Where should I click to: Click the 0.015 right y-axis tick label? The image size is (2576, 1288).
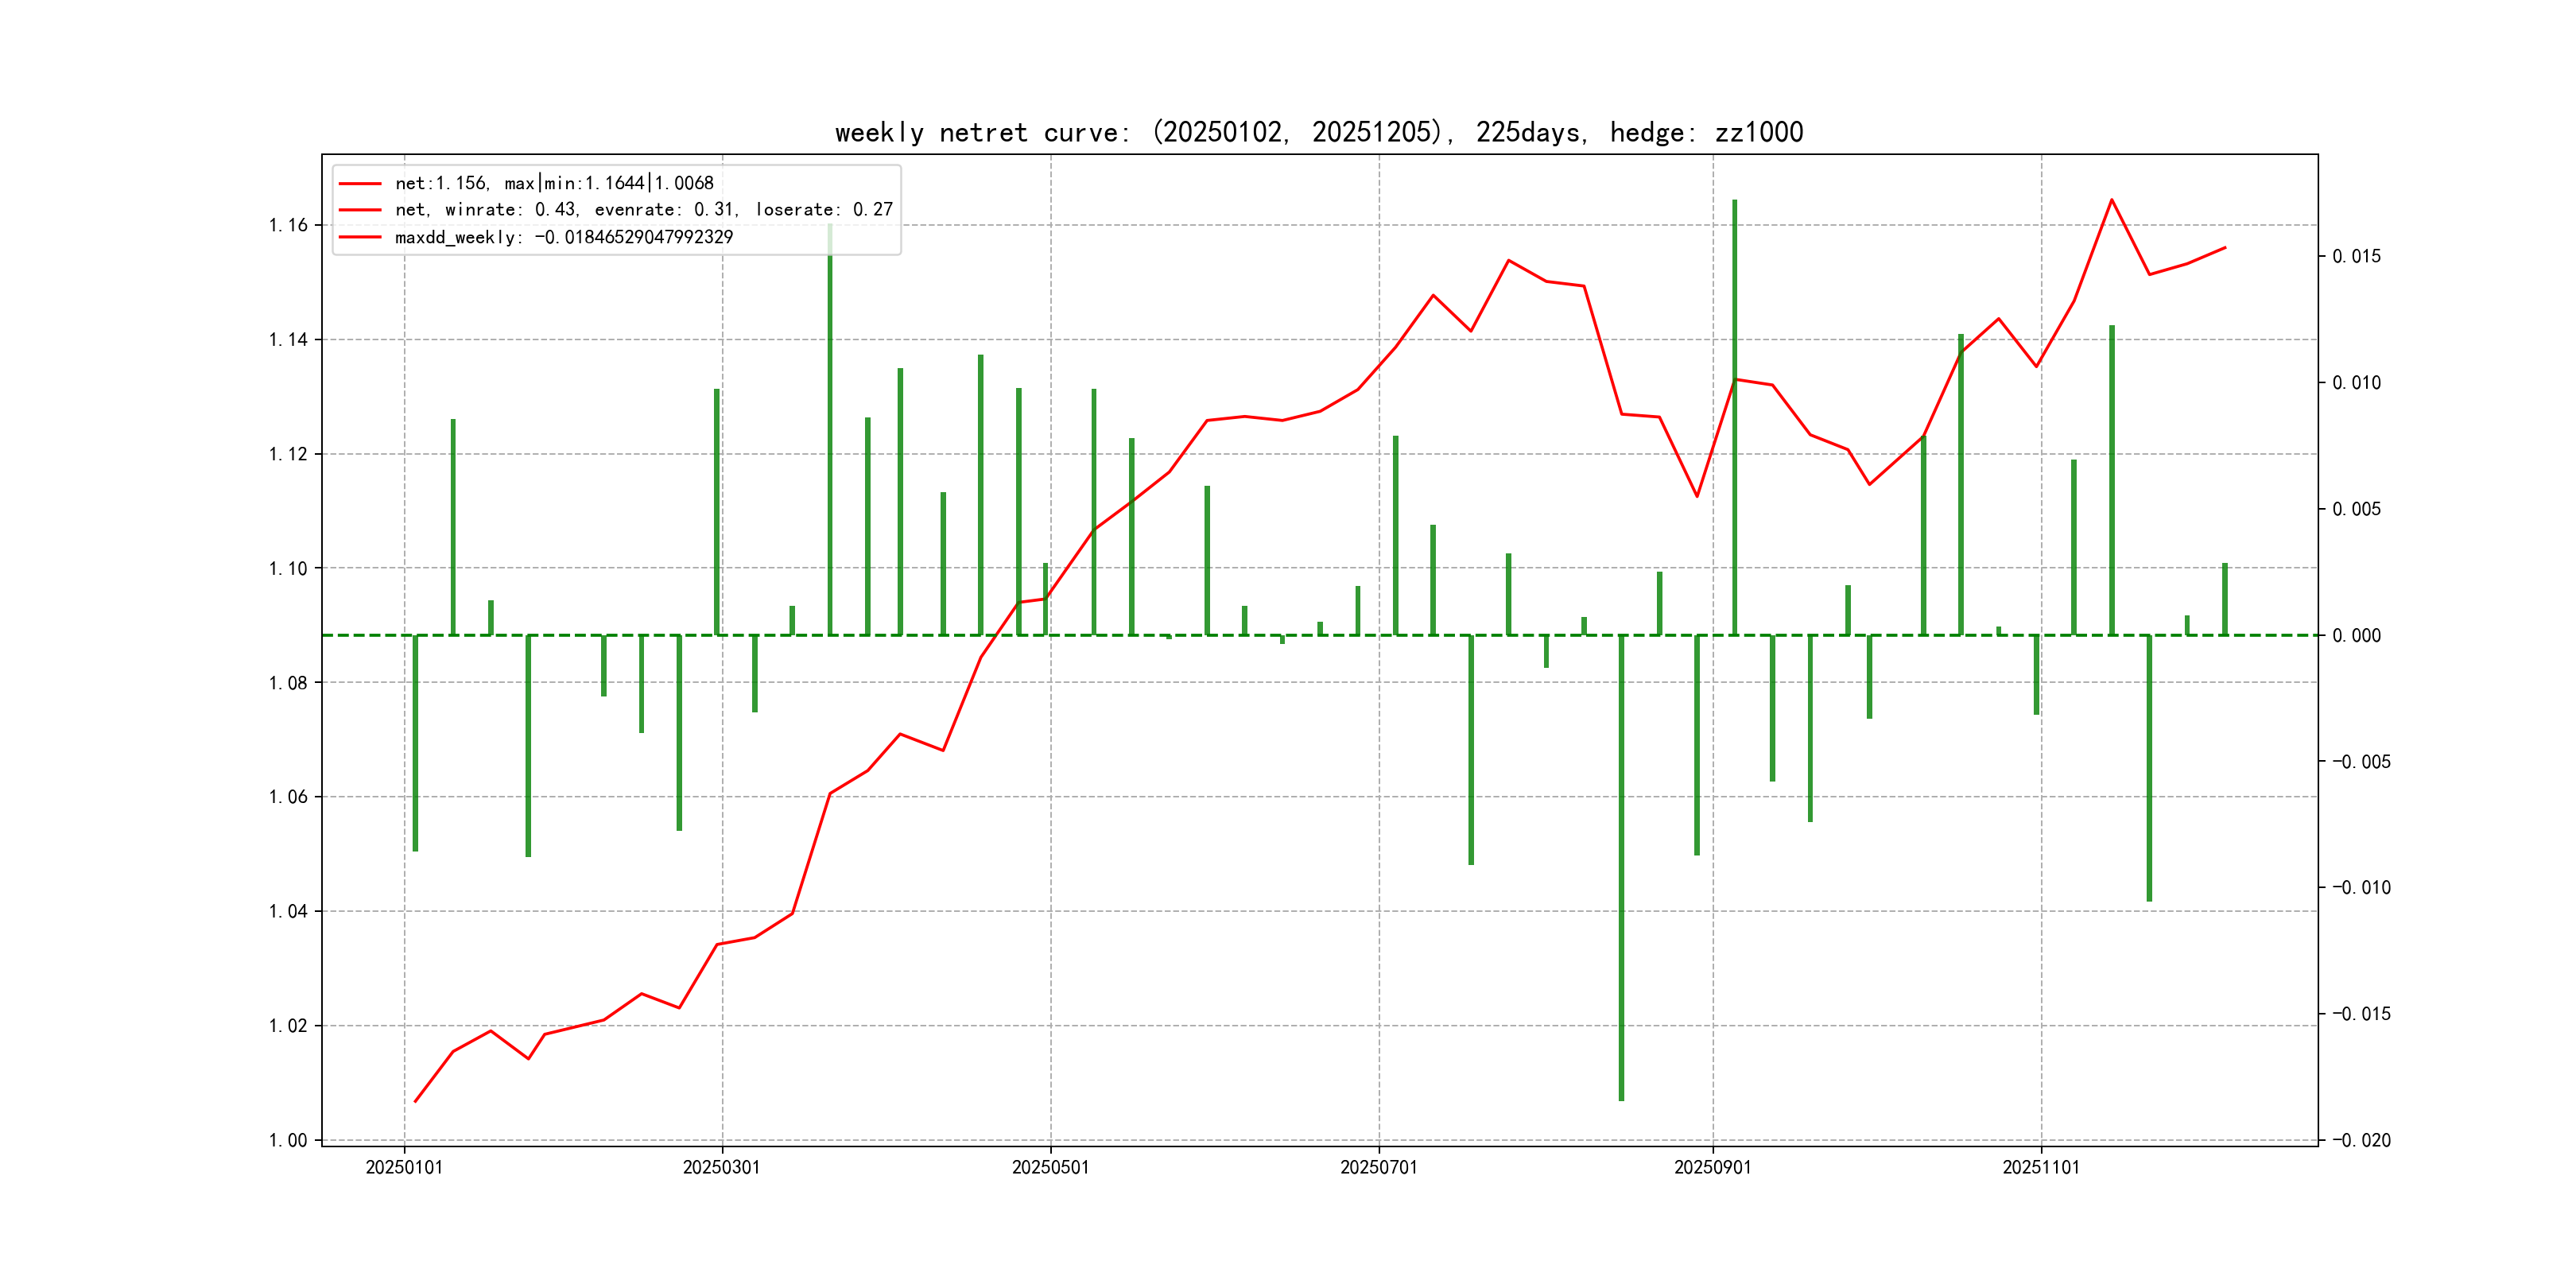(2356, 257)
